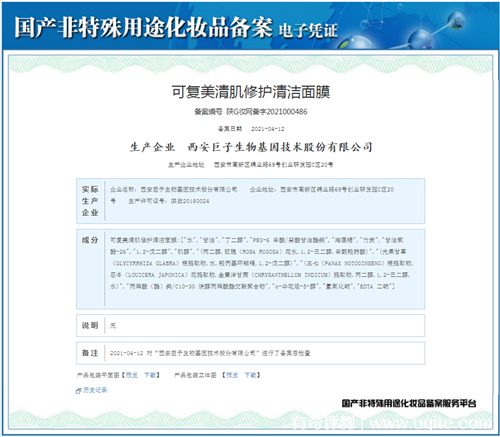Click the product title 可复美清肌修护清洁面膜

point(251,92)
